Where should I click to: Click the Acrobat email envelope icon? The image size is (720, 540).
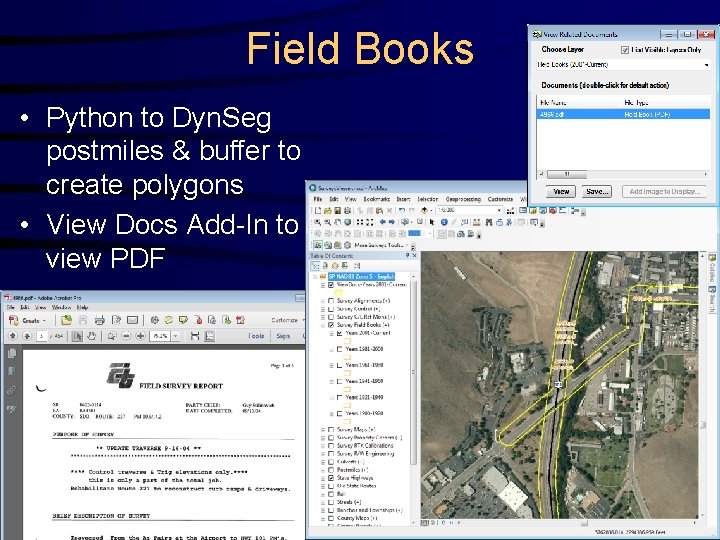tap(133, 320)
